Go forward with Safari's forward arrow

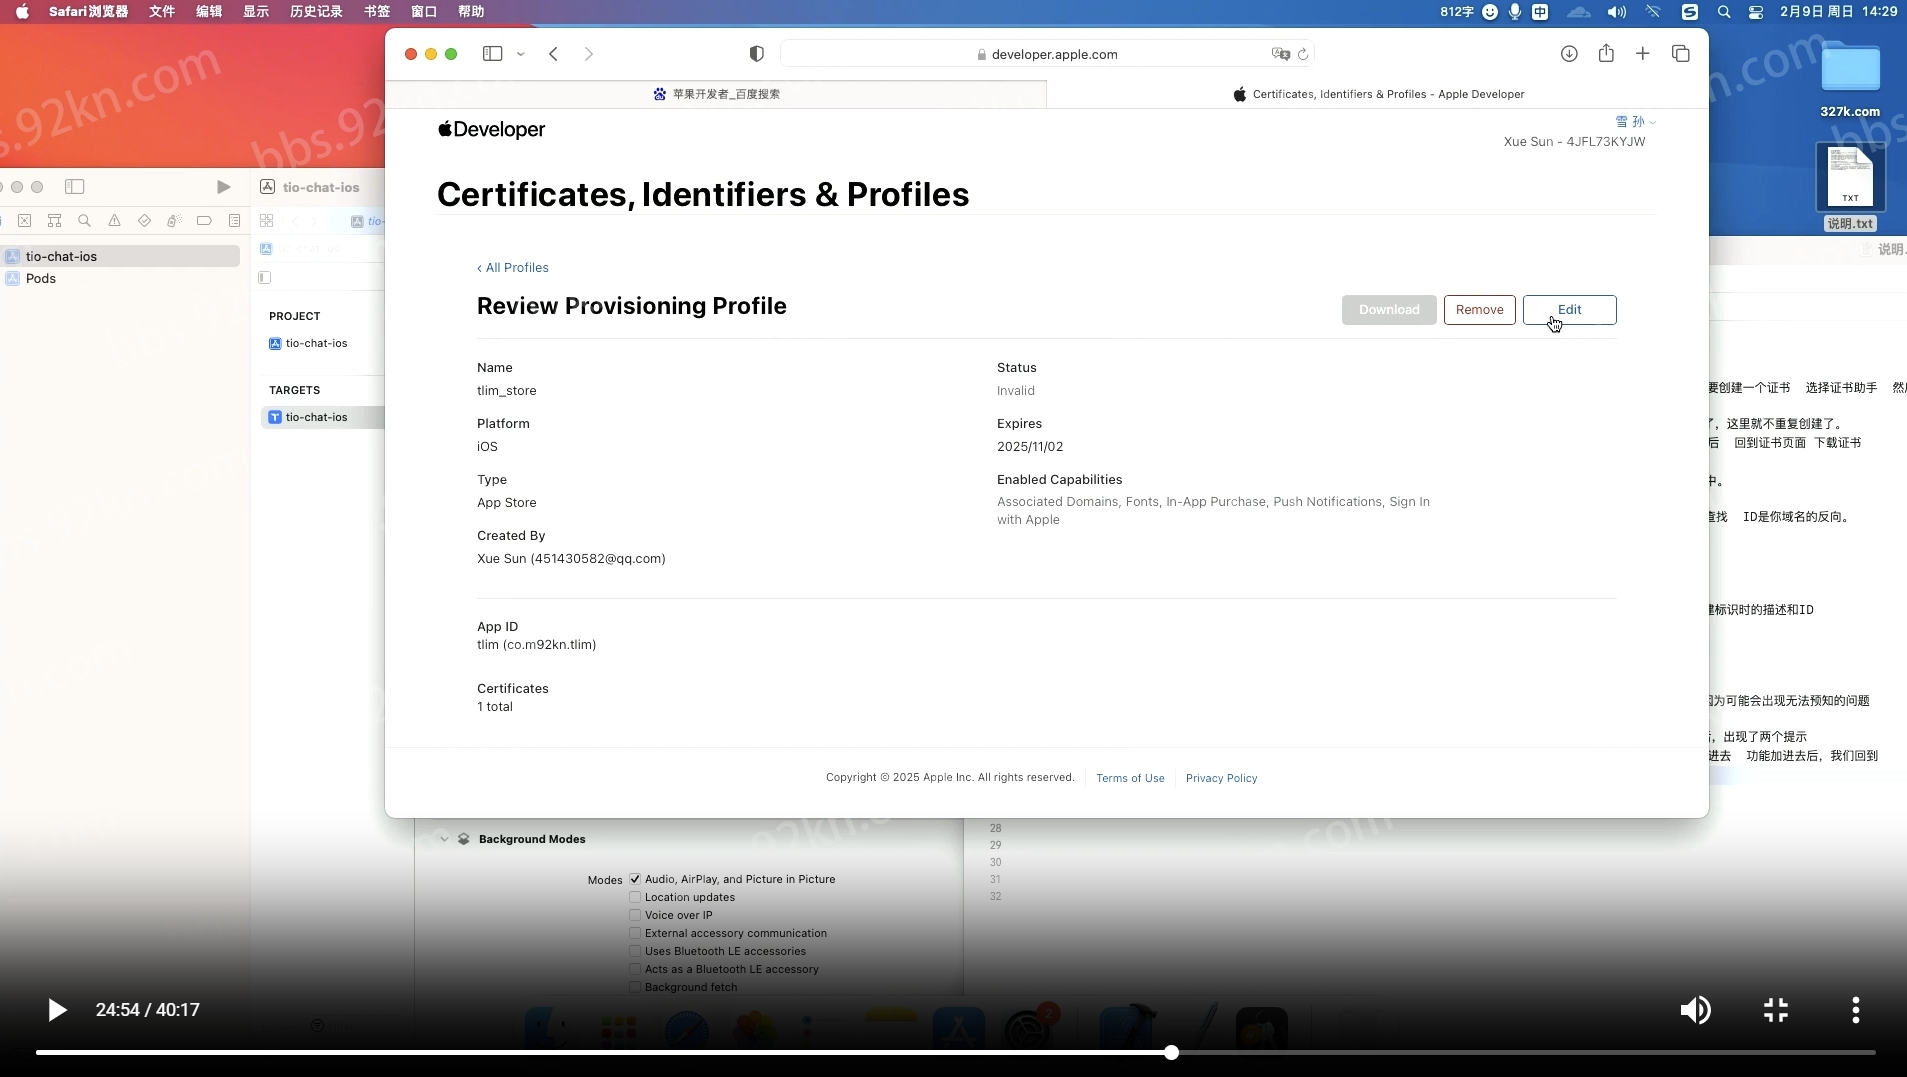[x=589, y=54]
